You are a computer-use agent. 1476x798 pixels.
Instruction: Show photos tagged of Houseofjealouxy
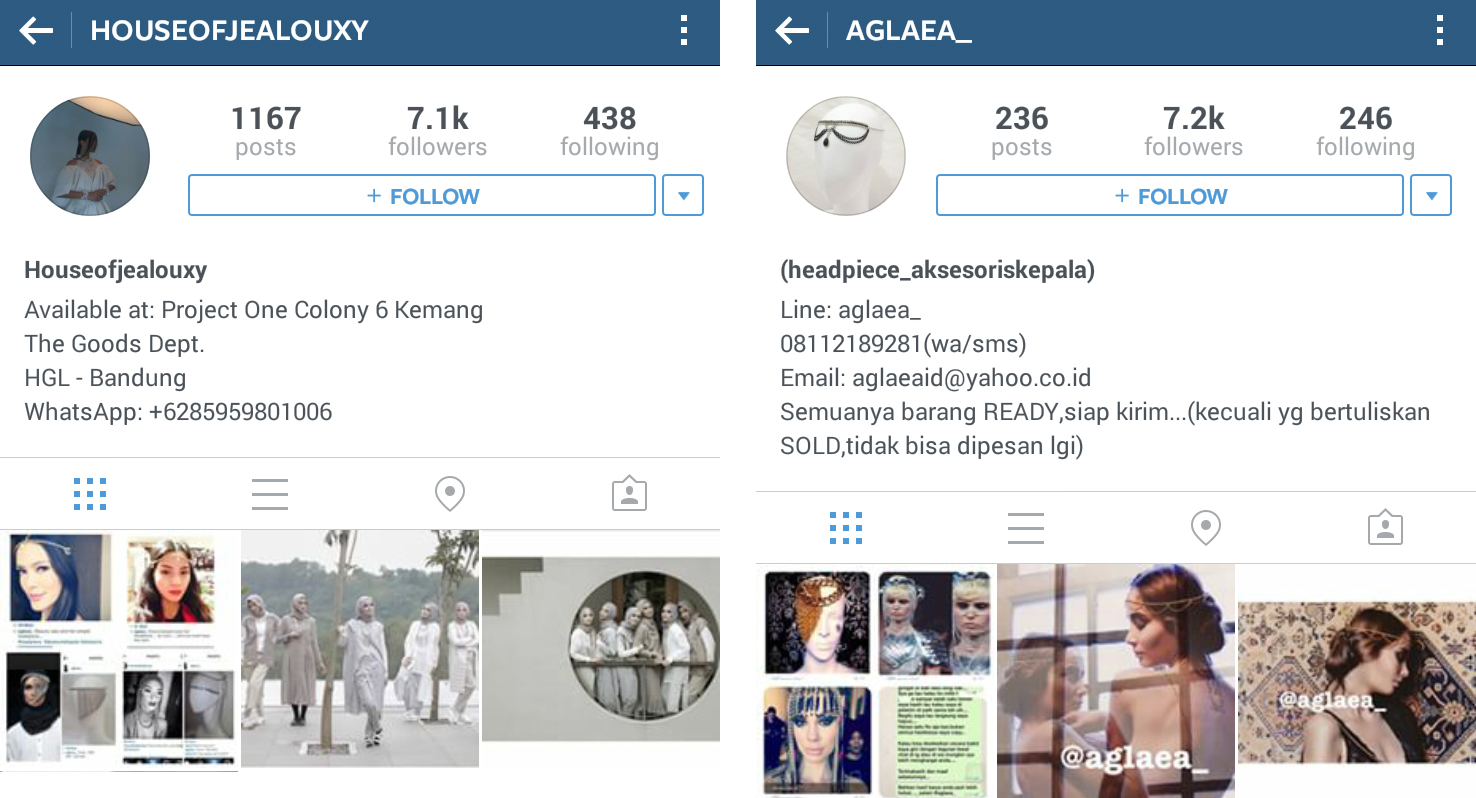pos(630,494)
